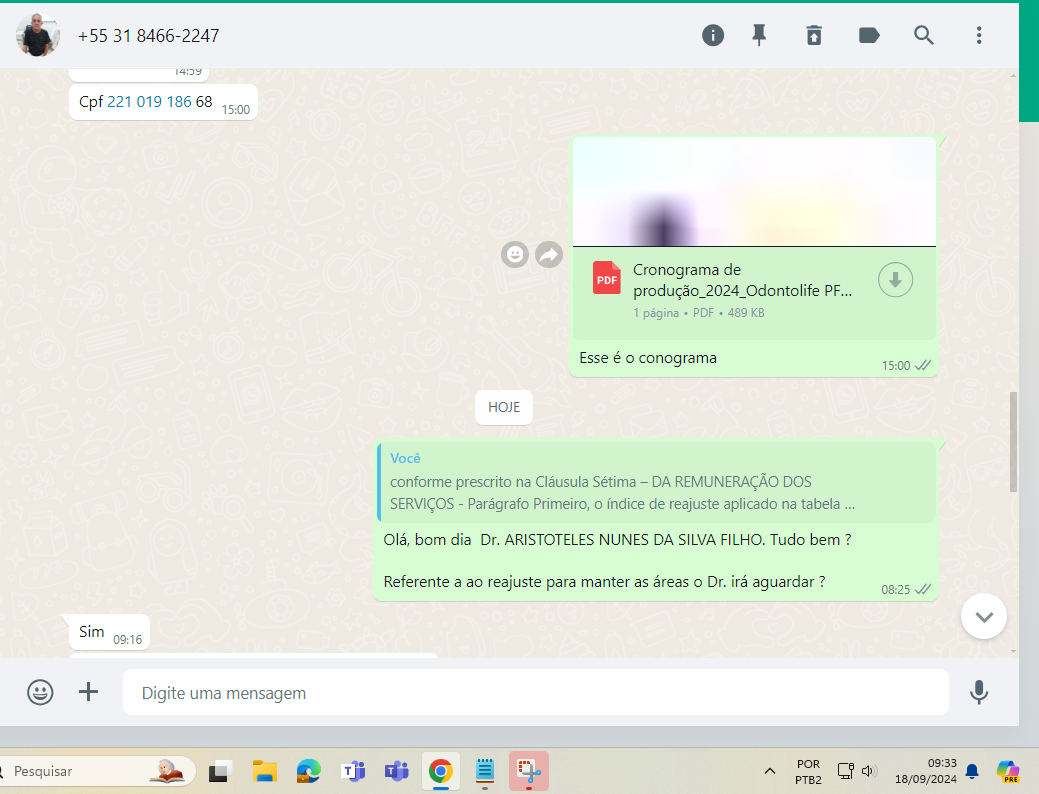Pin this chat with the pin icon
Screen dimensions: 1039x794
click(759, 35)
